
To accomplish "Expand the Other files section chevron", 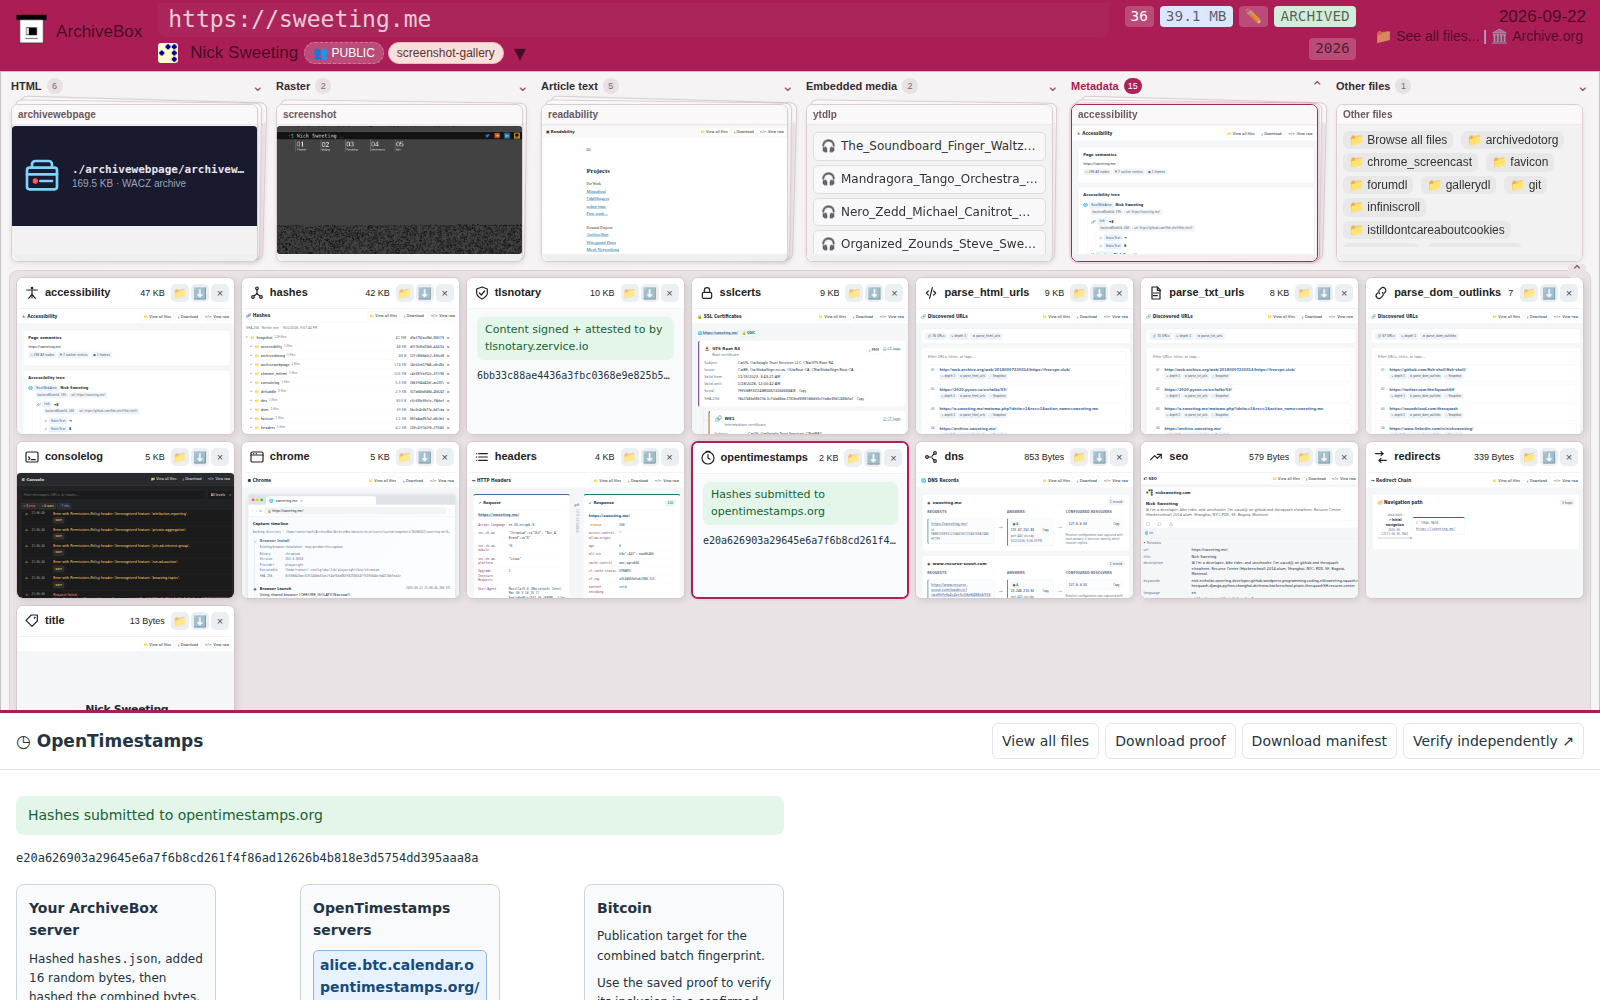I will pos(1582,88).
